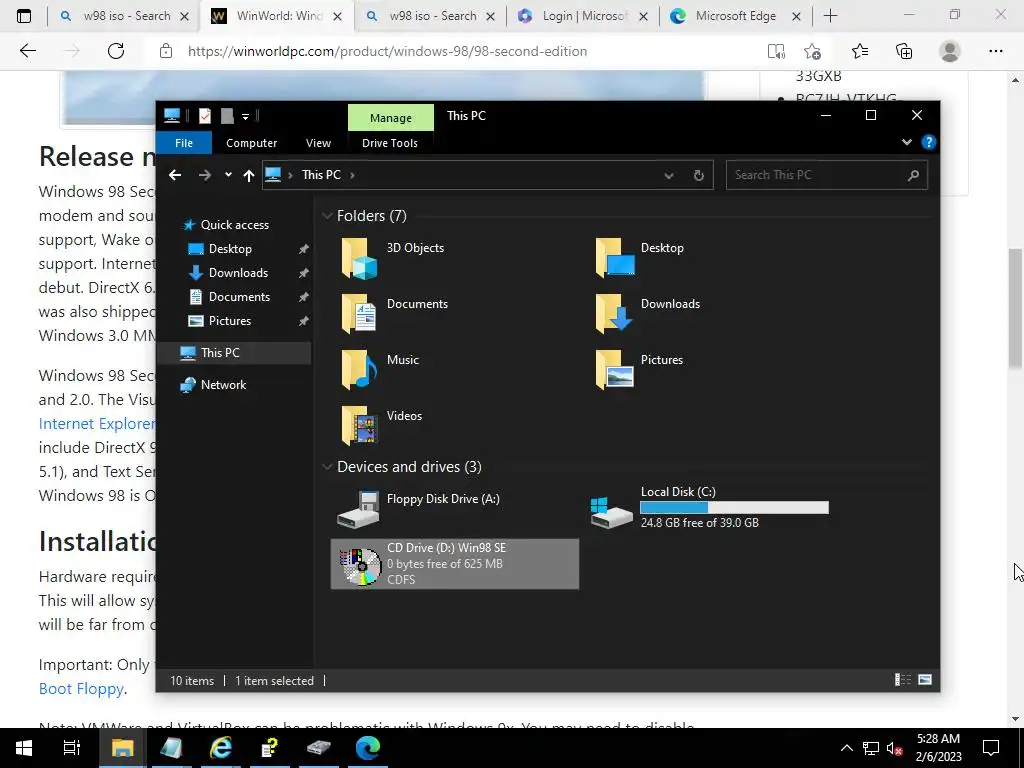
Task: Select Documents in navigation pane
Action: (239, 297)
